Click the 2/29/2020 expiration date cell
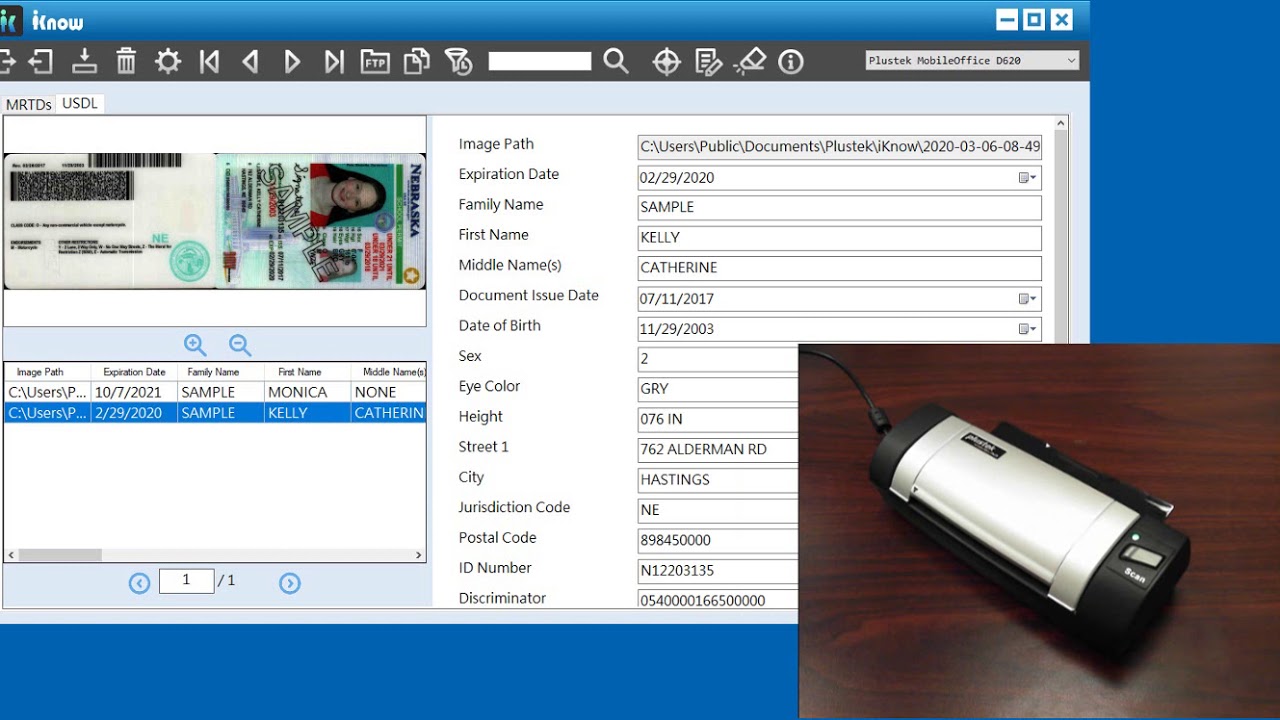 (134, 412)
